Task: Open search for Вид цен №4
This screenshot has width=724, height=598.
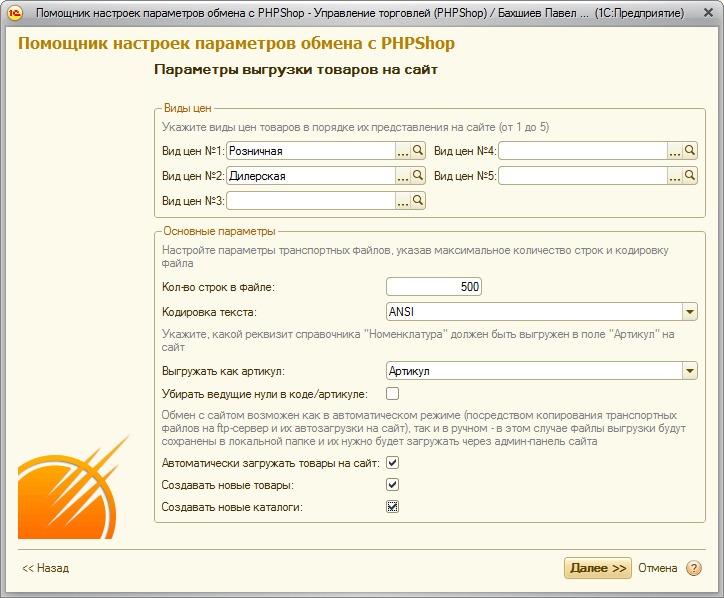Action: [x=690, y=151]
